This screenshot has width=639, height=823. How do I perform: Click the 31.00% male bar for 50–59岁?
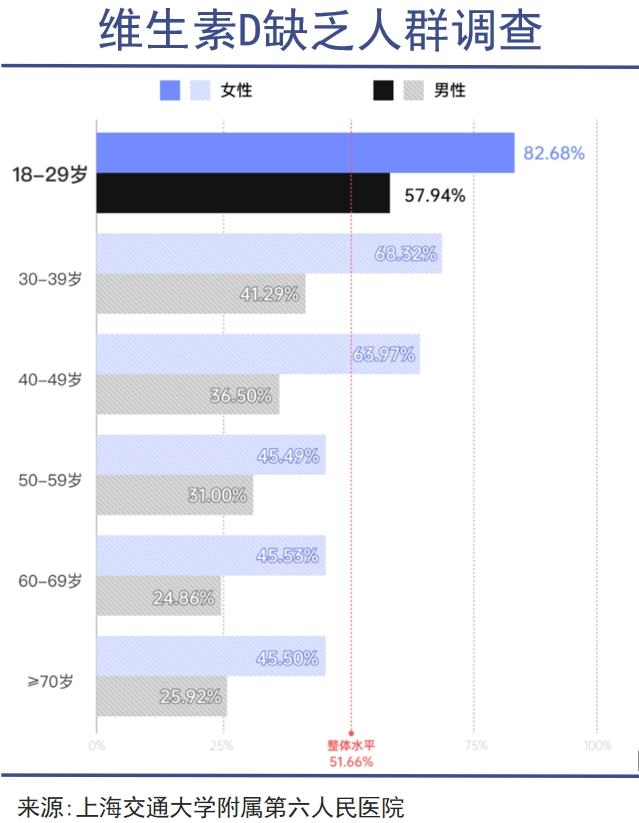[174, 495]
